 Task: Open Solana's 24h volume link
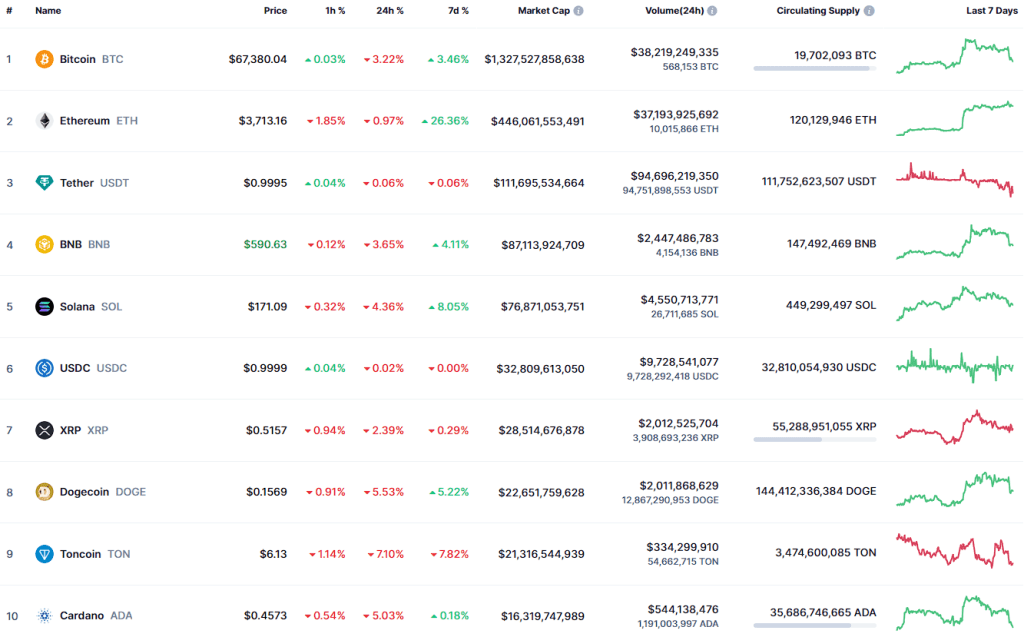pos(678,299)
